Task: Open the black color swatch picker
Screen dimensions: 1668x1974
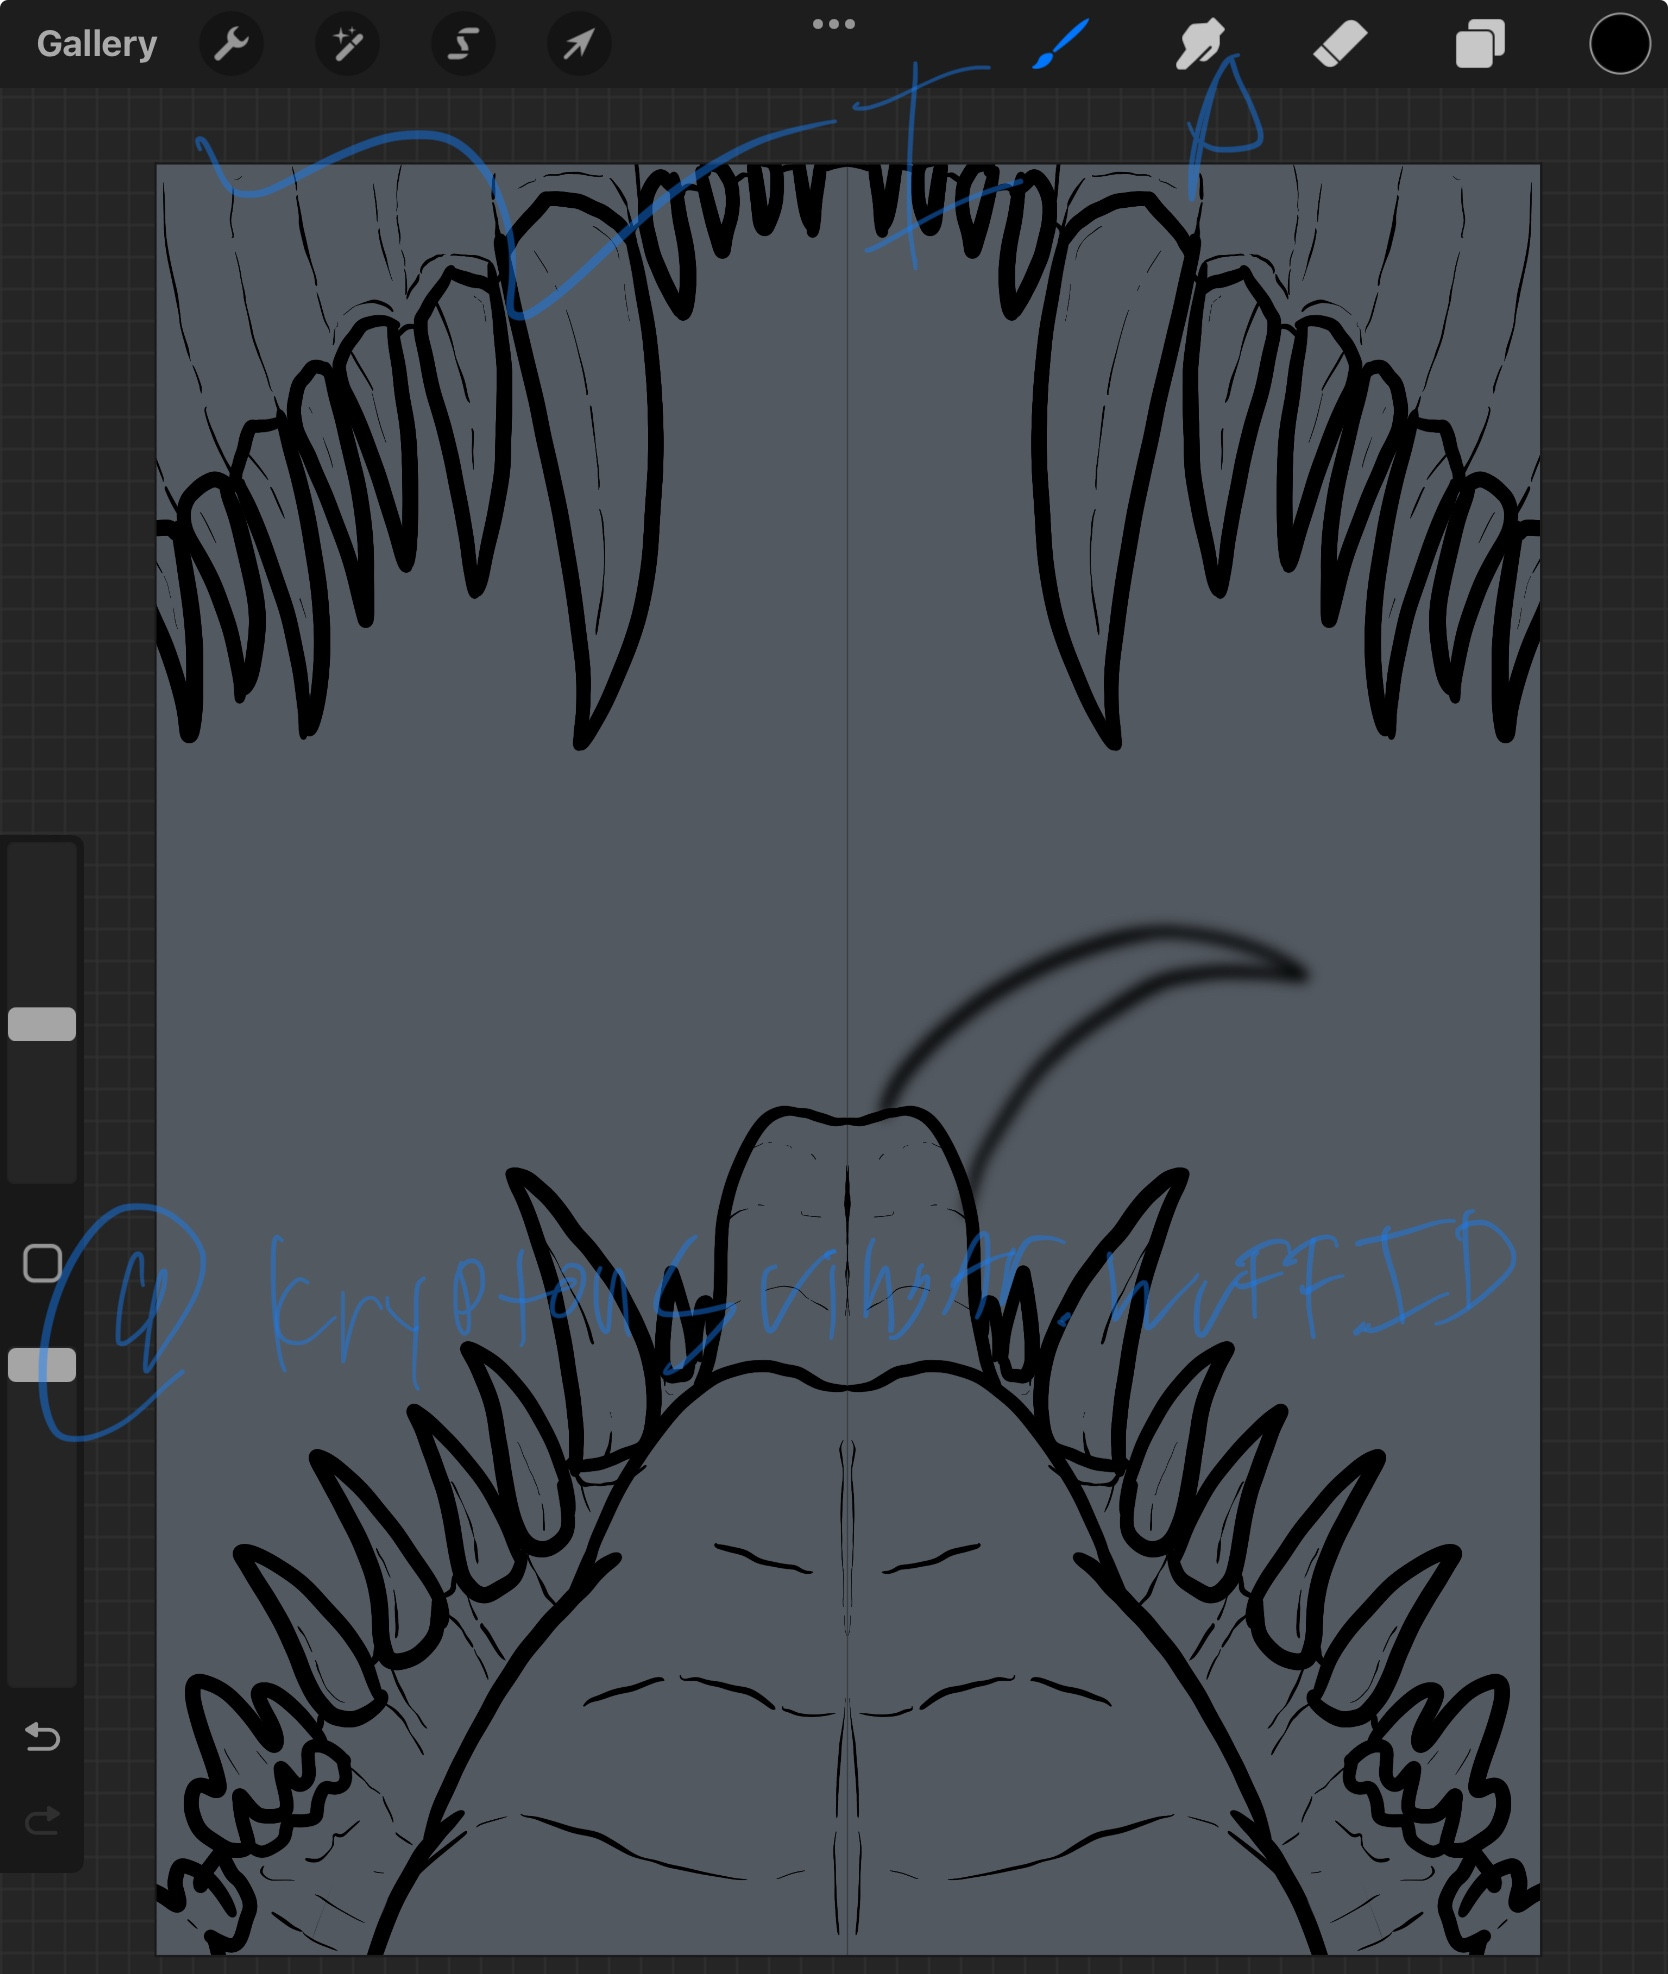Action: click(1620, 44)
